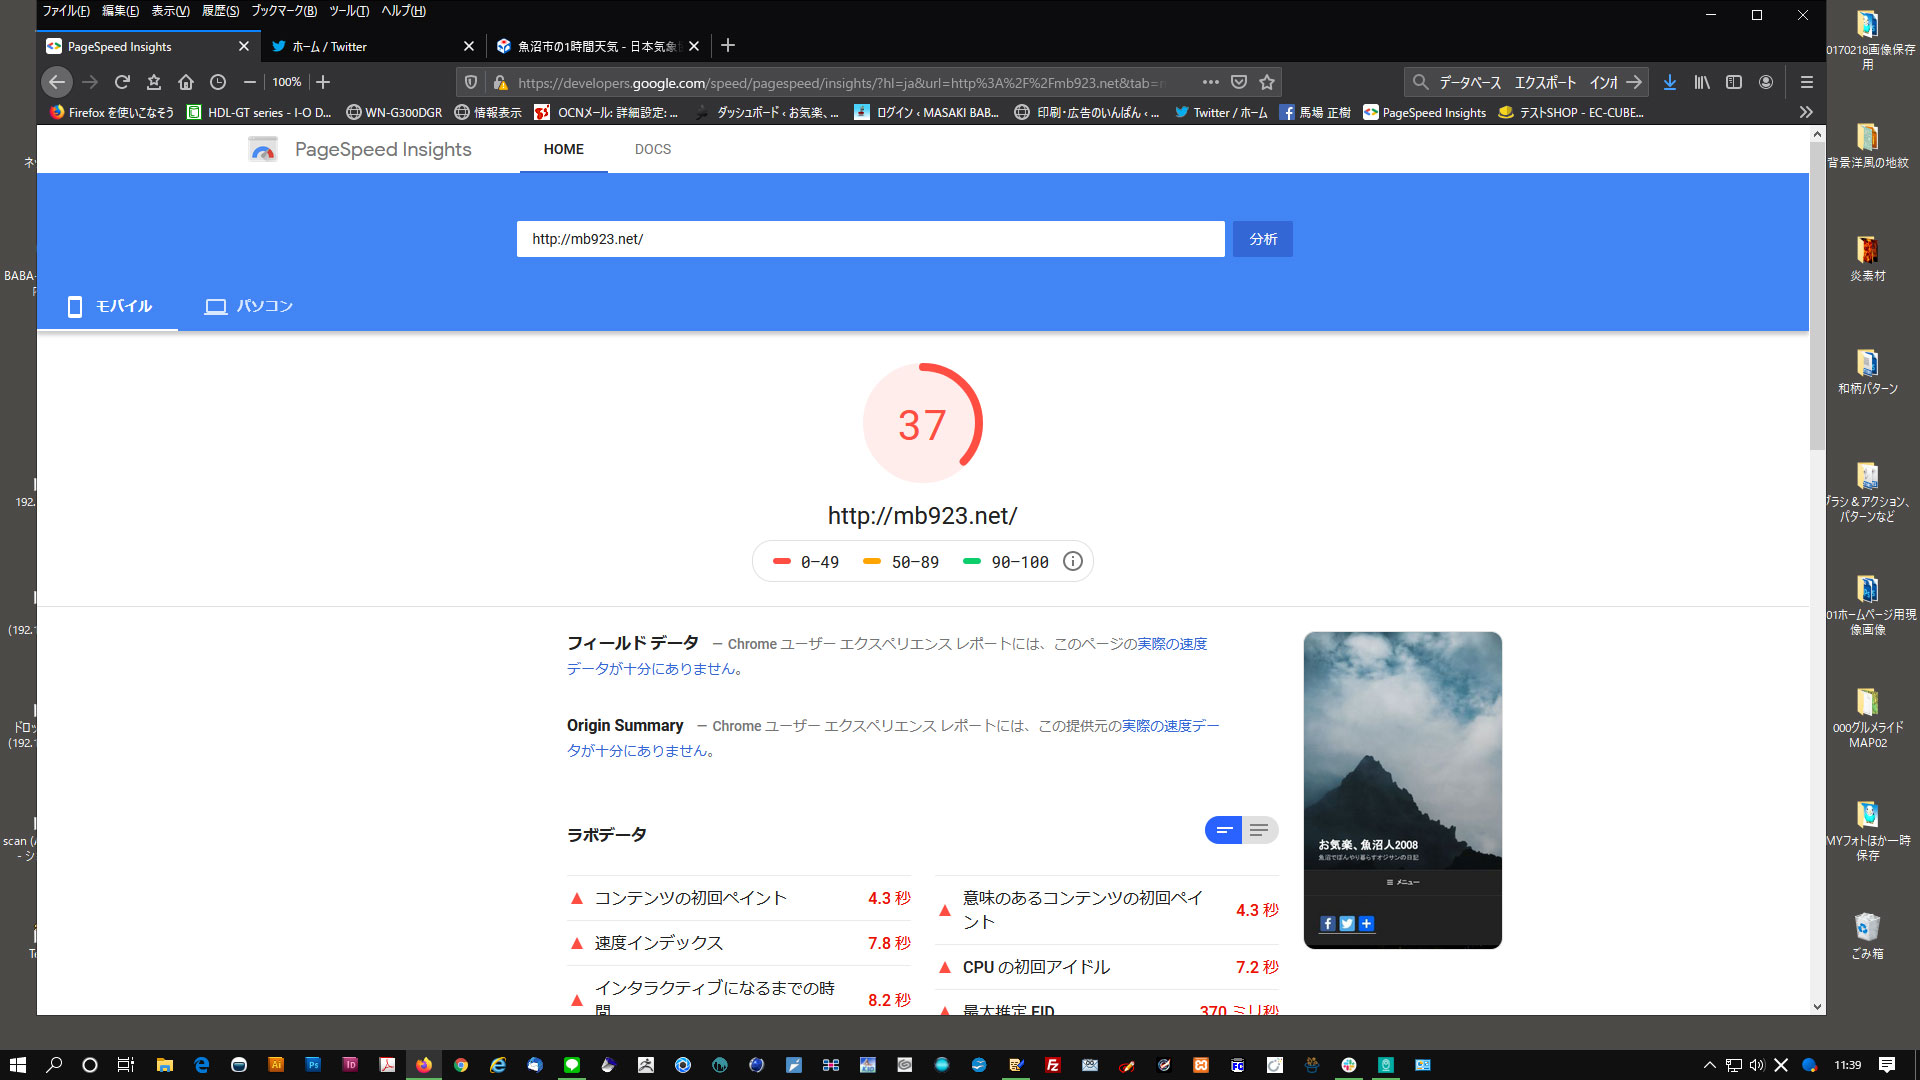Click the score scale info icon
Image resolution: width=1920 pixels, height=1080 pixels.
[x=1073, y=561]
